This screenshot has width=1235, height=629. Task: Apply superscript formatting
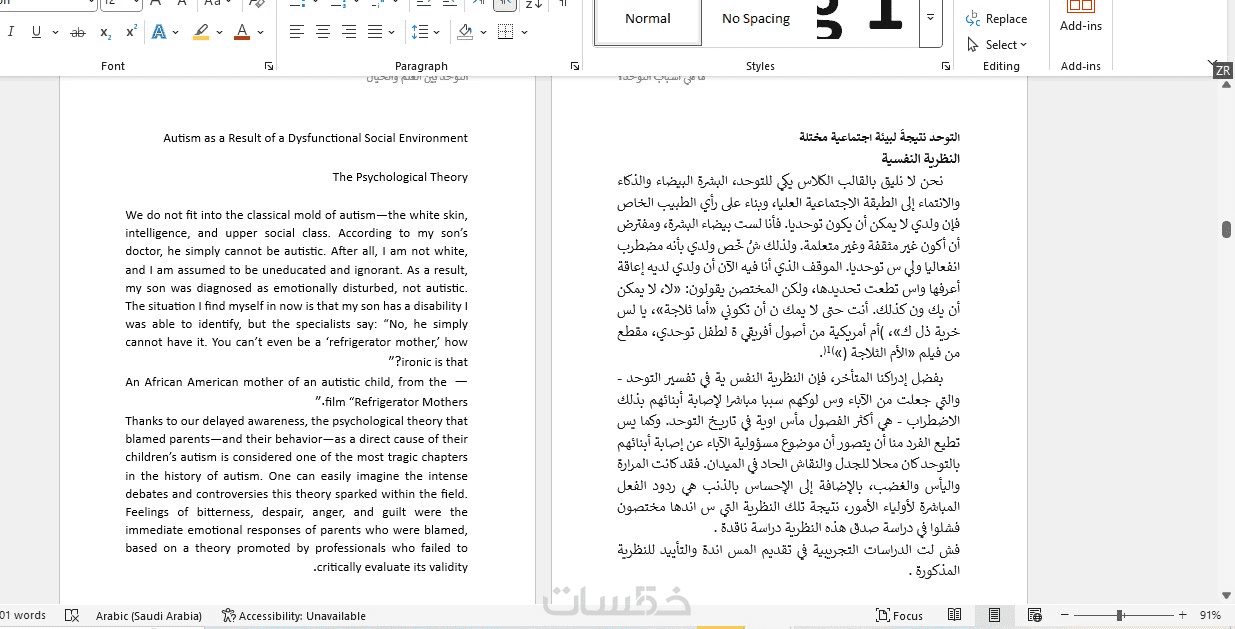pos(131,32)
